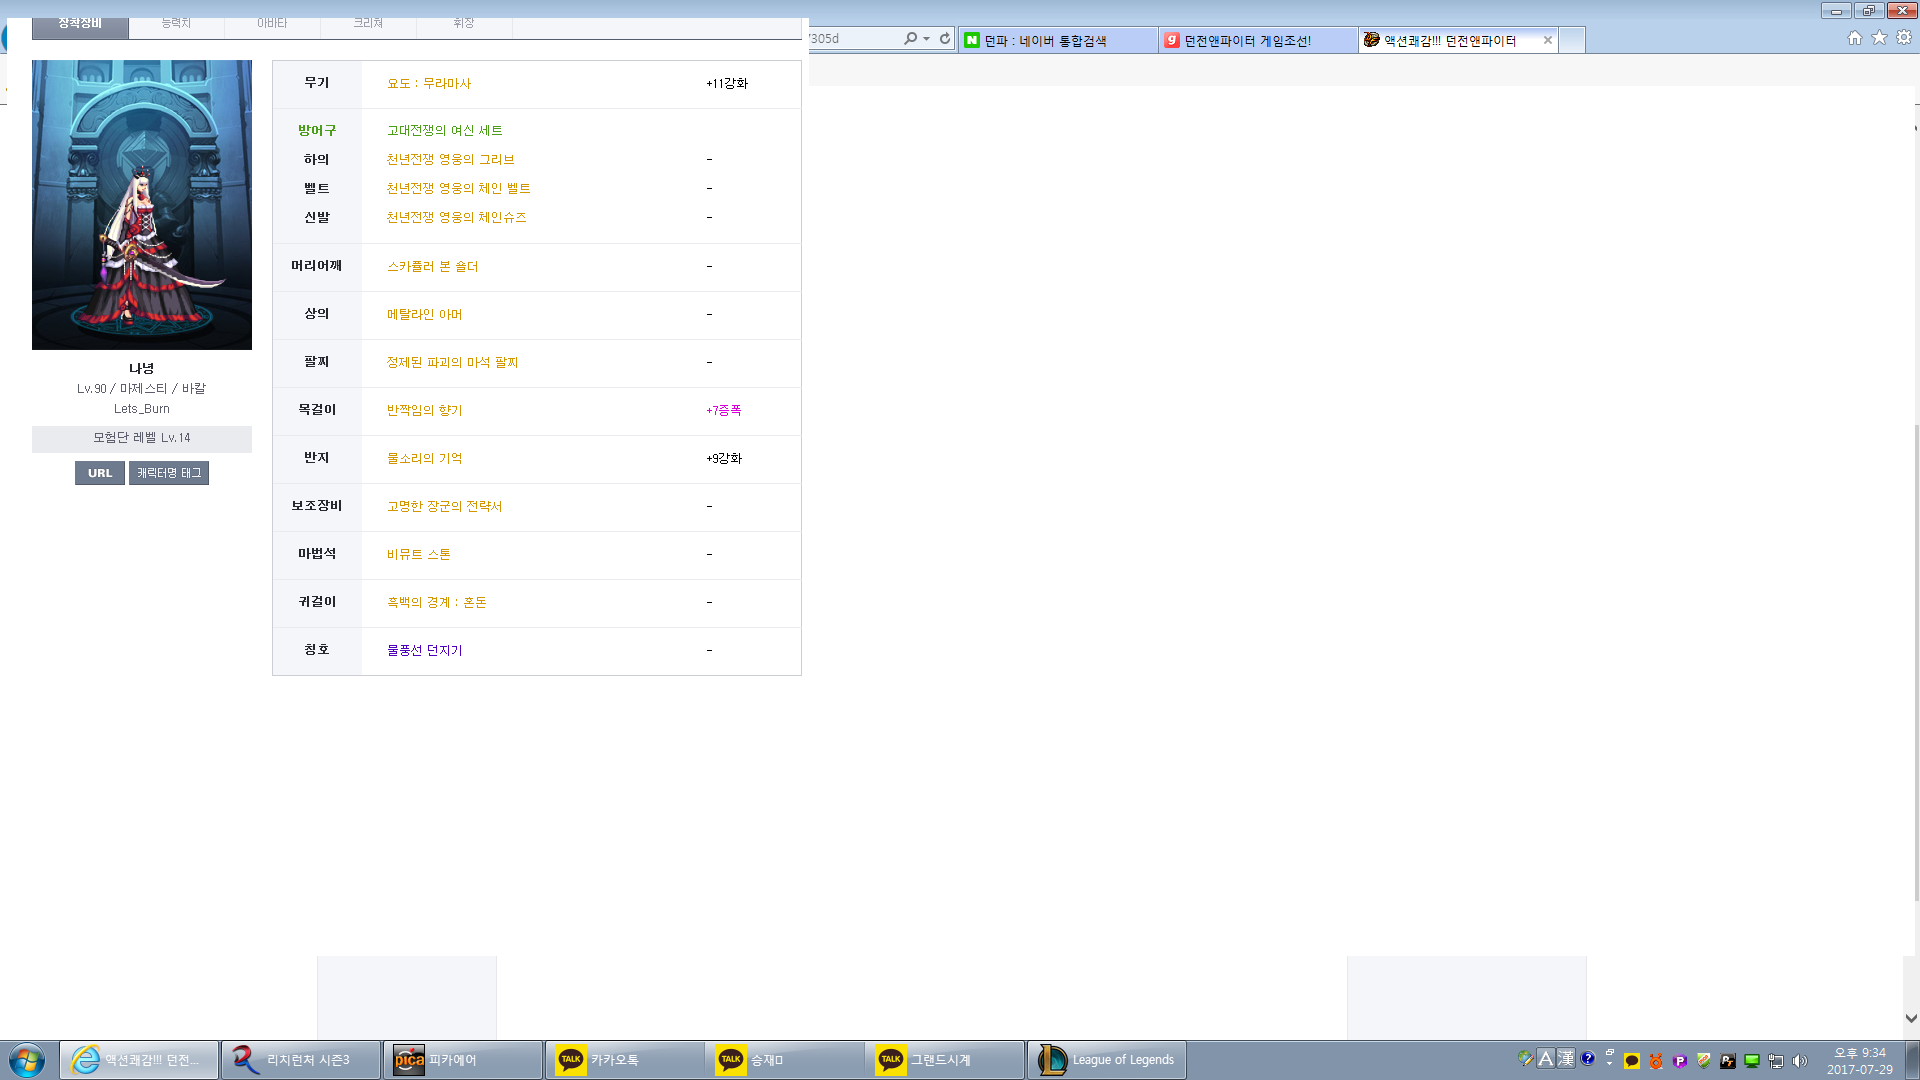1920x1080 pixels.
Task: Open 메탈라인 아머 item link
Action: tap(425, 315)
